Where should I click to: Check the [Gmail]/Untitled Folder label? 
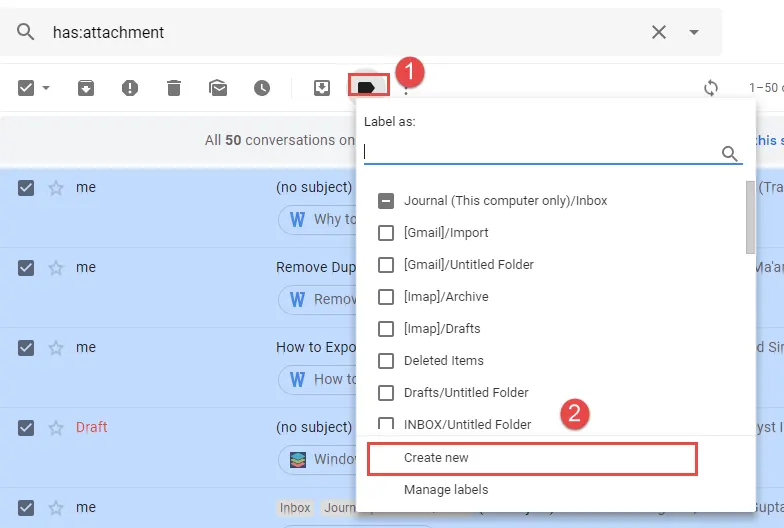[x=386, y=264]
